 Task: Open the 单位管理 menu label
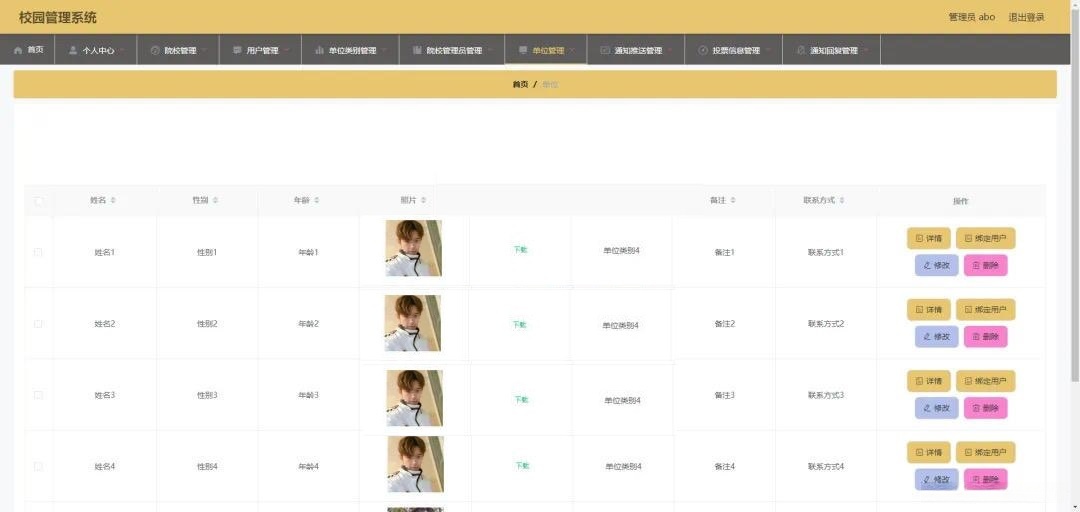(548, 50)
